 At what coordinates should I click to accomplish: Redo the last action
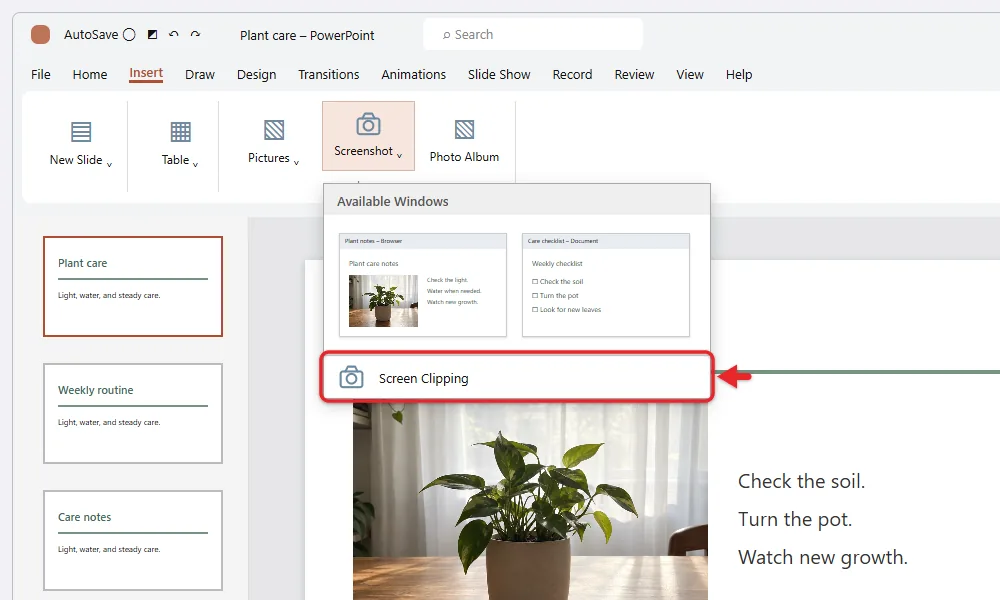pyautogui.click(x=195, y=34)
